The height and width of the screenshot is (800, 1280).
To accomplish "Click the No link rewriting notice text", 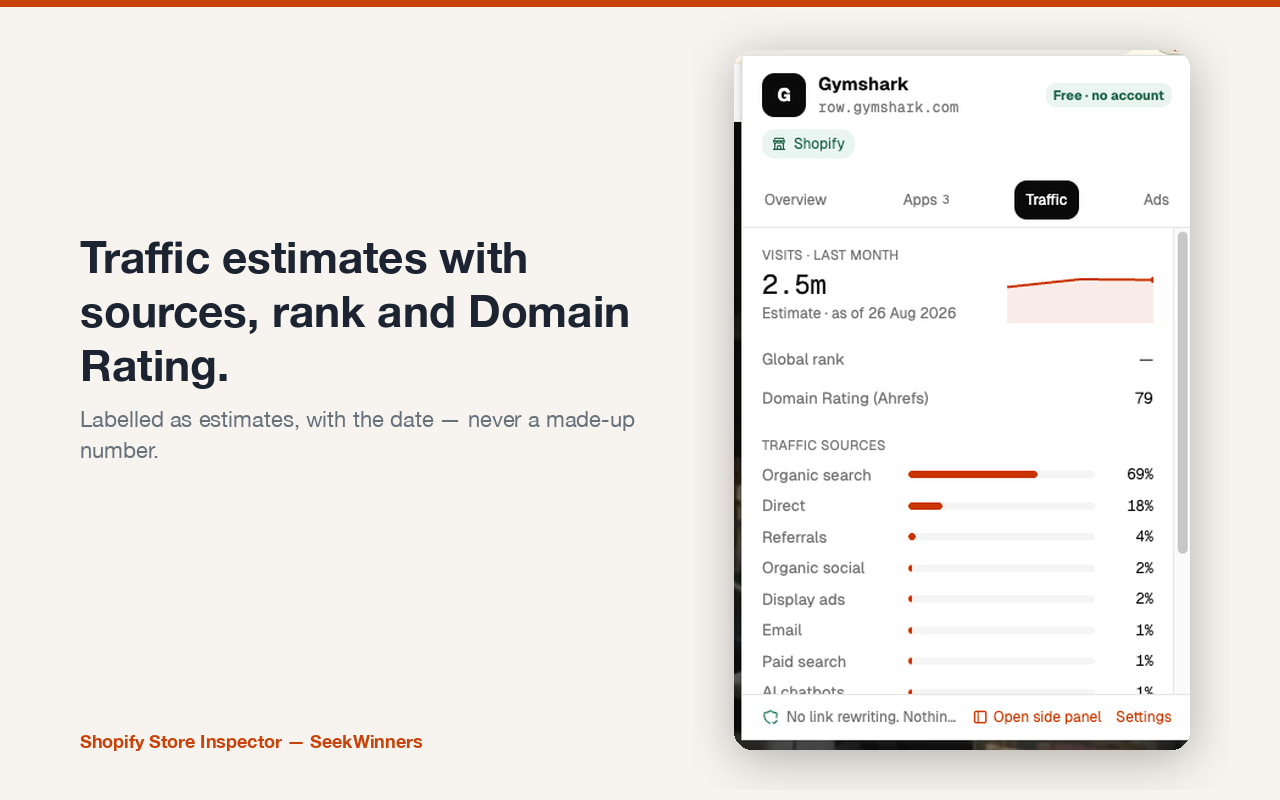I will click(871, 717).
